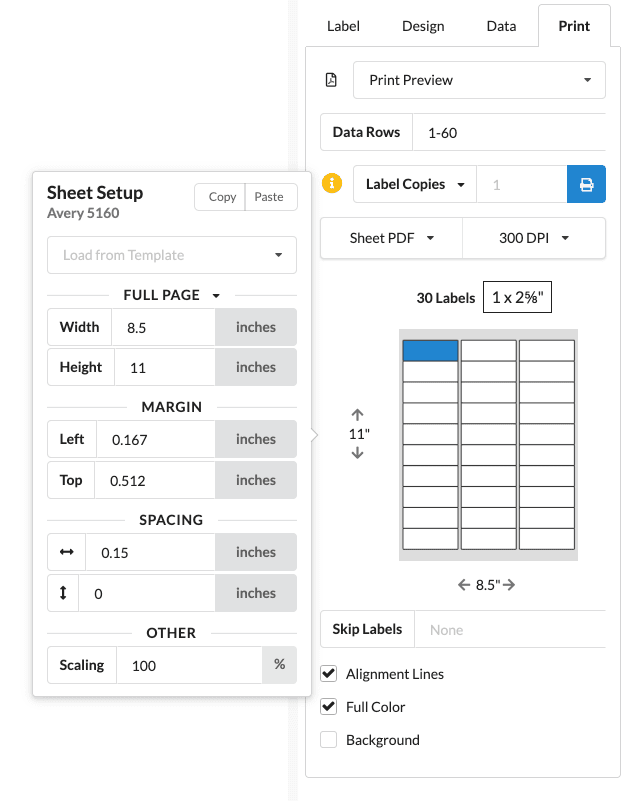Image resolution: width=625 pixels, height=801 pixels.
Task: Click the Skip Labels button
Action: 367,629
